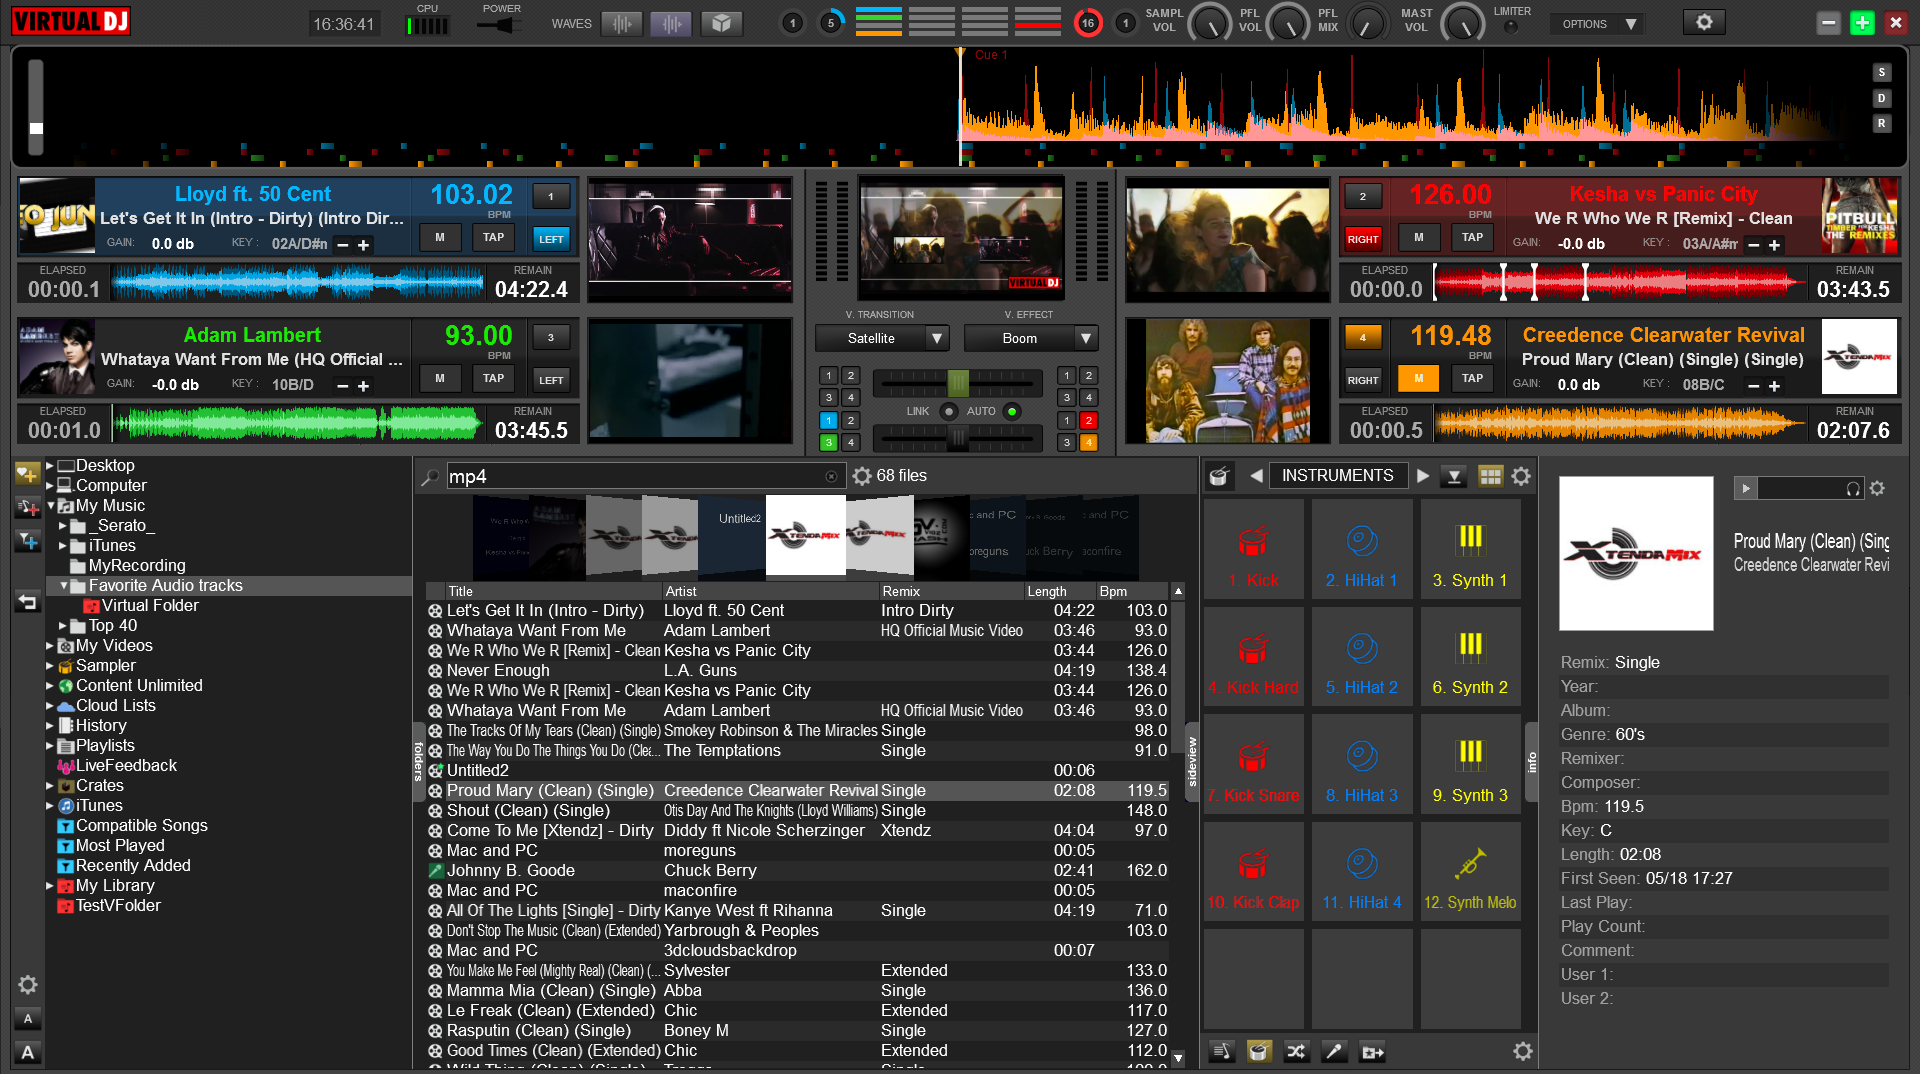Toggle the M button on Creedence deck
Viewport: 1920px width, 1074px height.
1418,378
